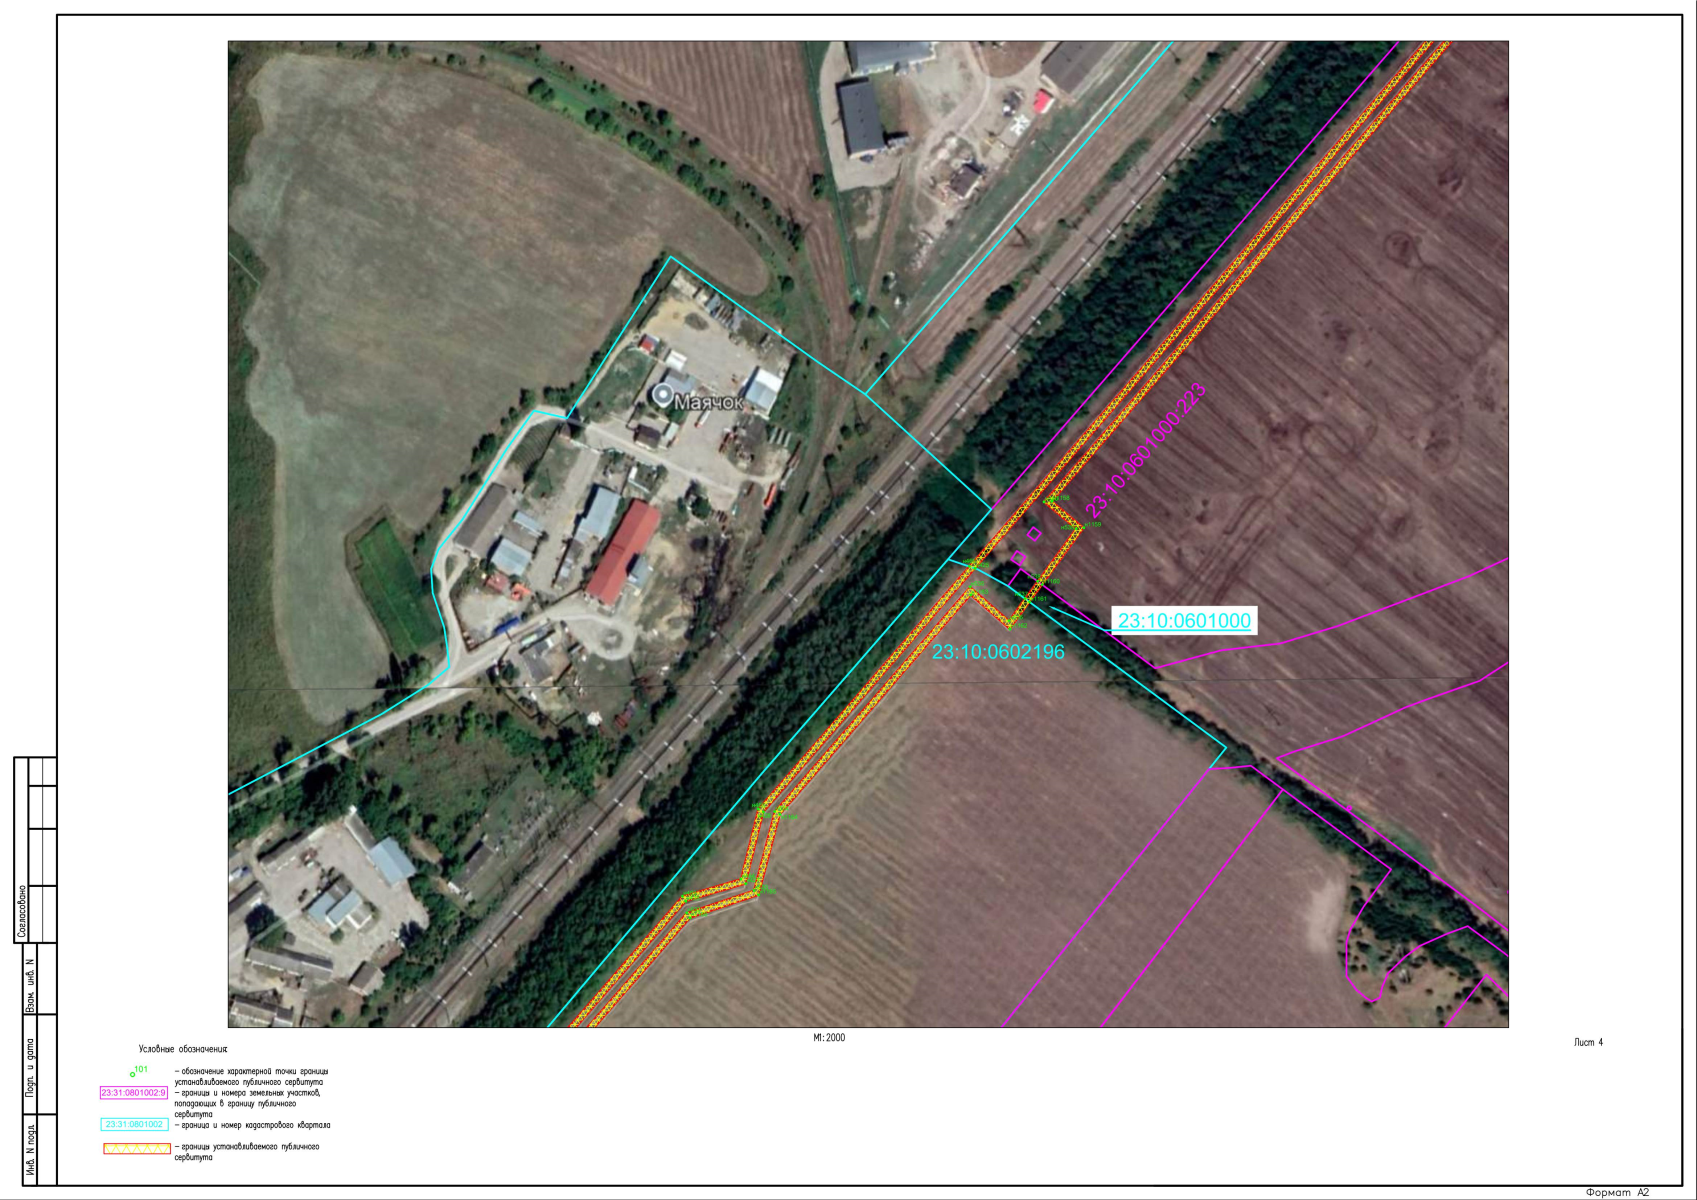
Task: Click the yellow-red servitude boundary legend swatch
Action: pyautogui.click(x=137, y=1148)
